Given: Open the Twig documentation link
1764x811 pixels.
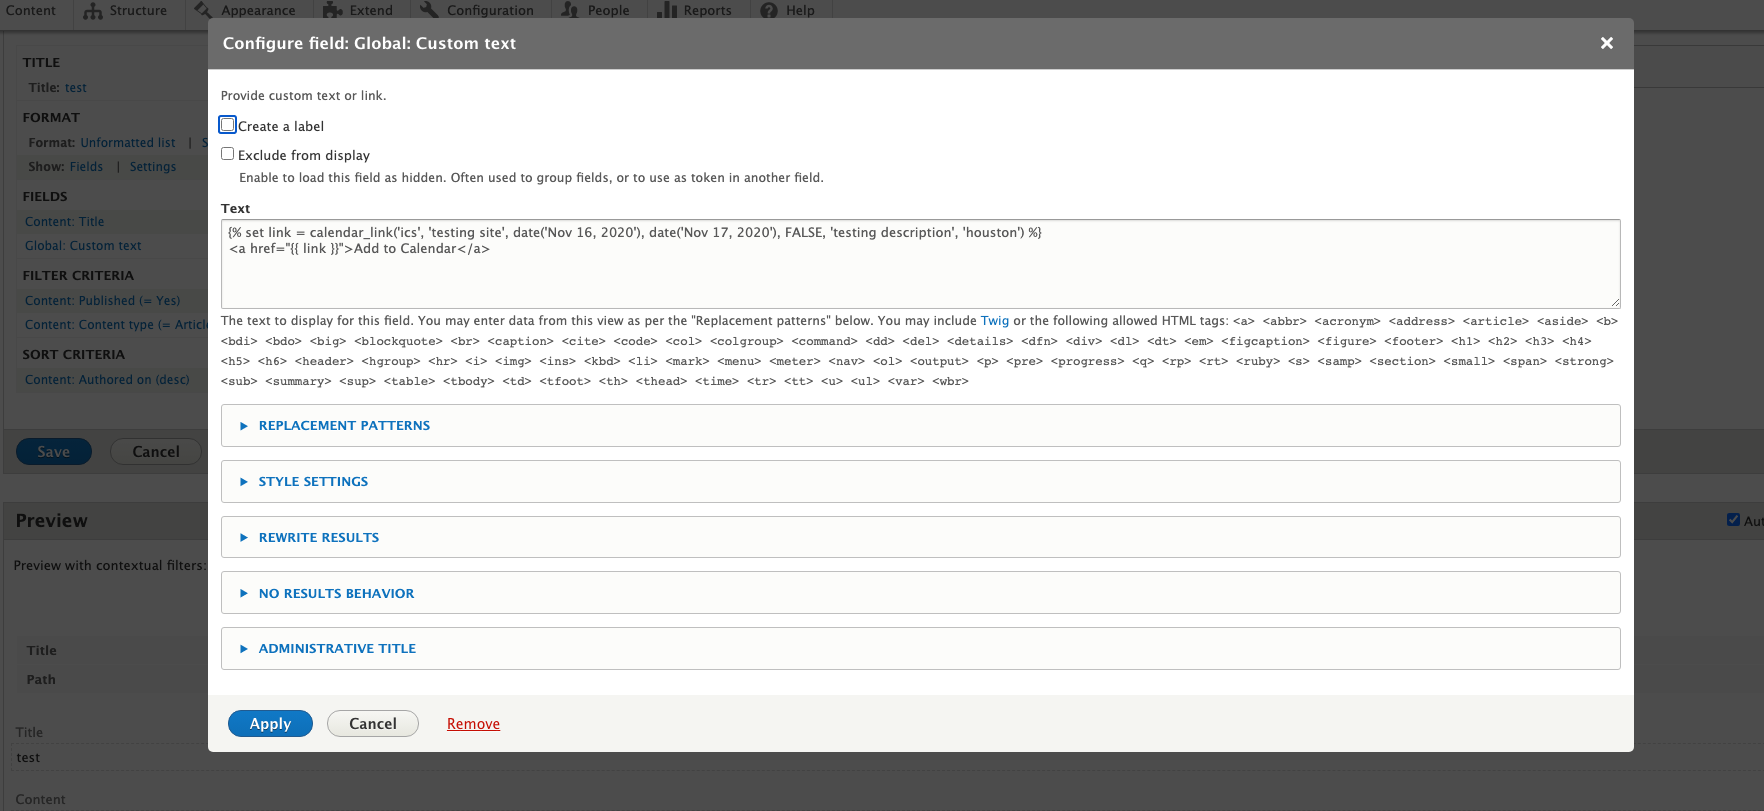Looking at the screenshot, I should (x=994, y=321).
